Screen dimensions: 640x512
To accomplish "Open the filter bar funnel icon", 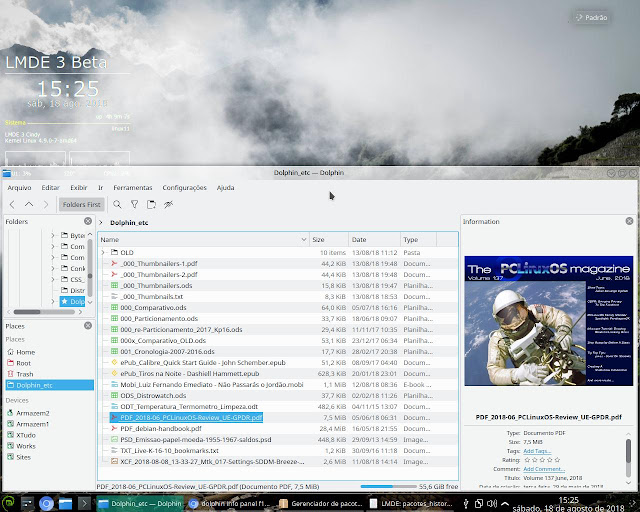I will [134, 205].
